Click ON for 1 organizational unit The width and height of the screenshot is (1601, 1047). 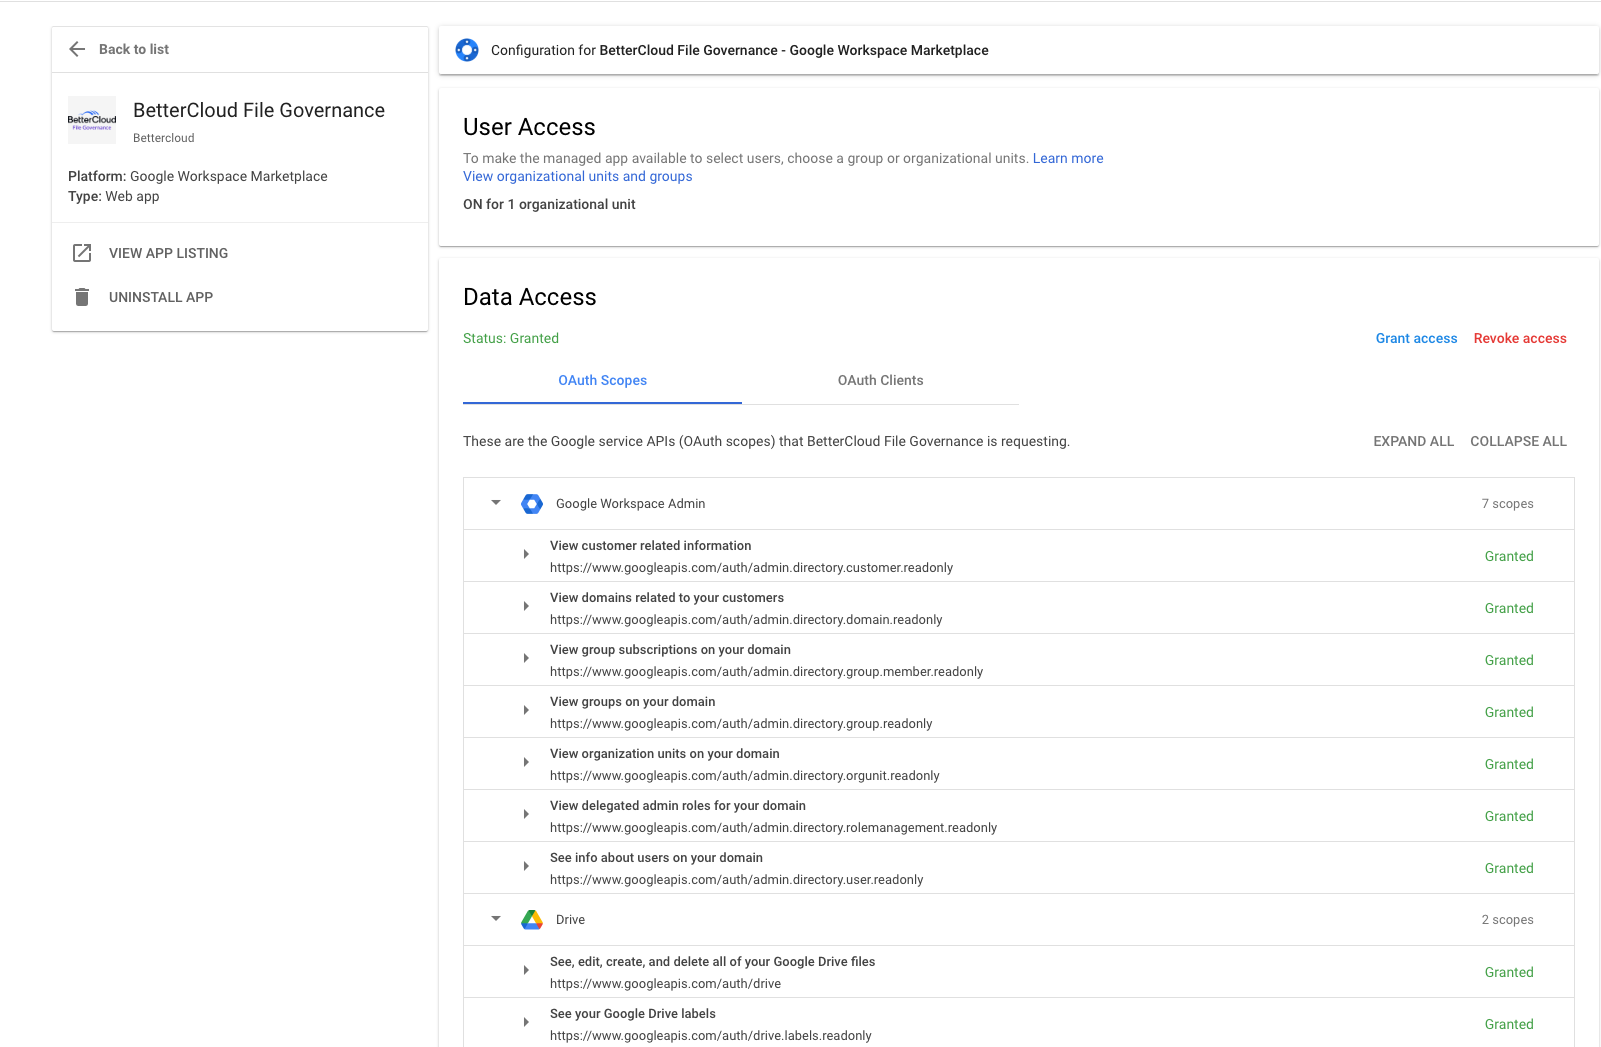point(549,204)
